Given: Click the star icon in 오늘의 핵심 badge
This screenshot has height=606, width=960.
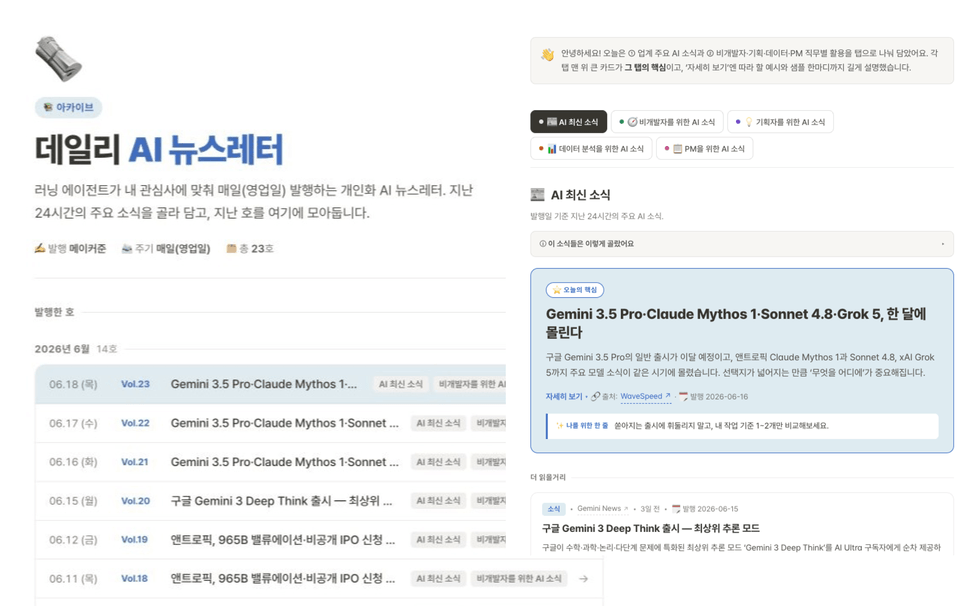Looking at the screenshot, I should pyautogui.click(x=556, y=290).
